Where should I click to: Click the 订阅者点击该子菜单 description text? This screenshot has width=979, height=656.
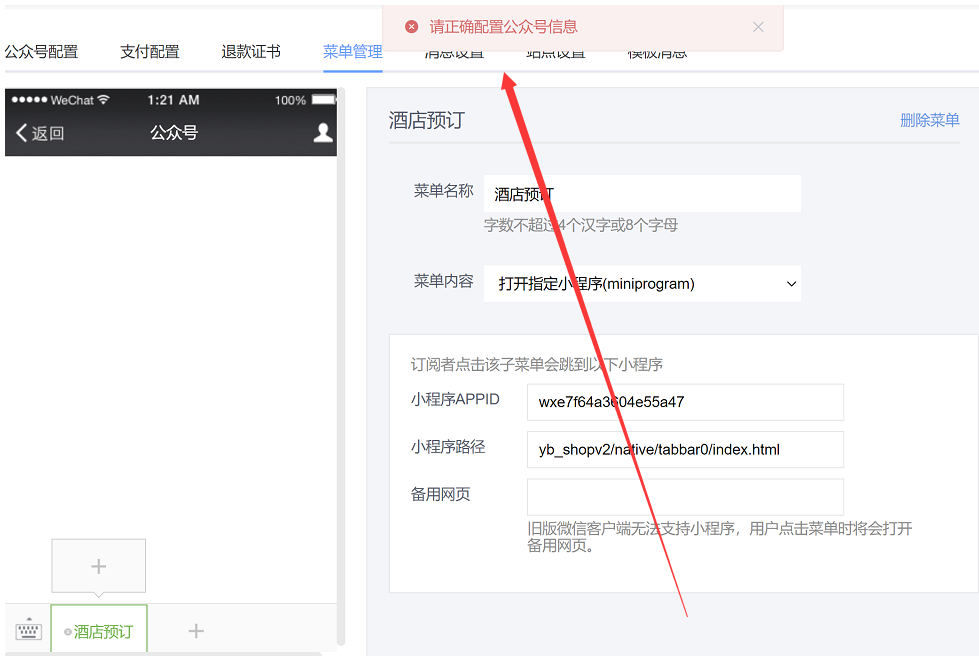pyautogui.click(x=536, y=365)
